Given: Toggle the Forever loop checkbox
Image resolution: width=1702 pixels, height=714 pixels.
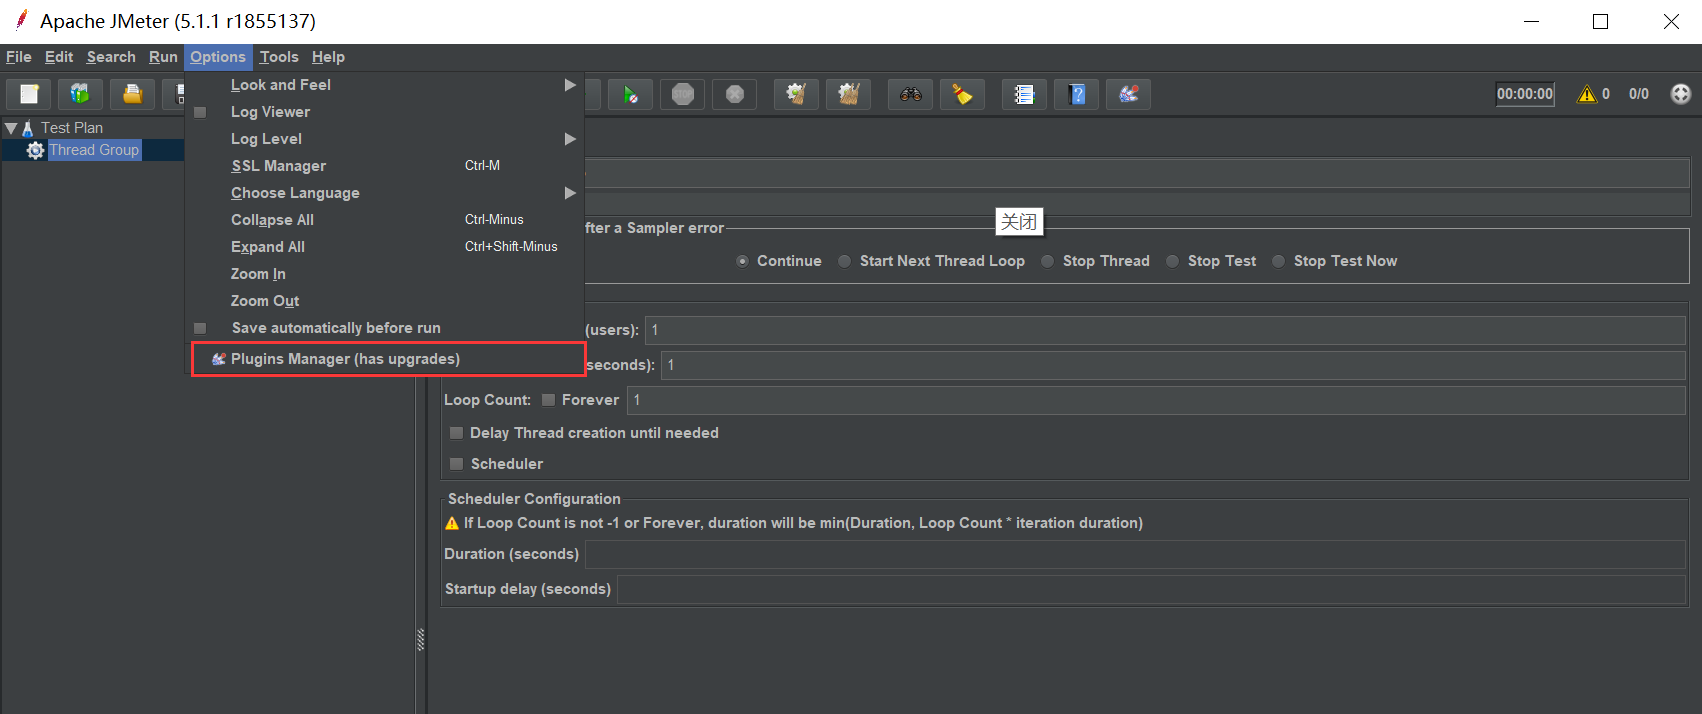Looking at the screenshot, I should [548, 400].
